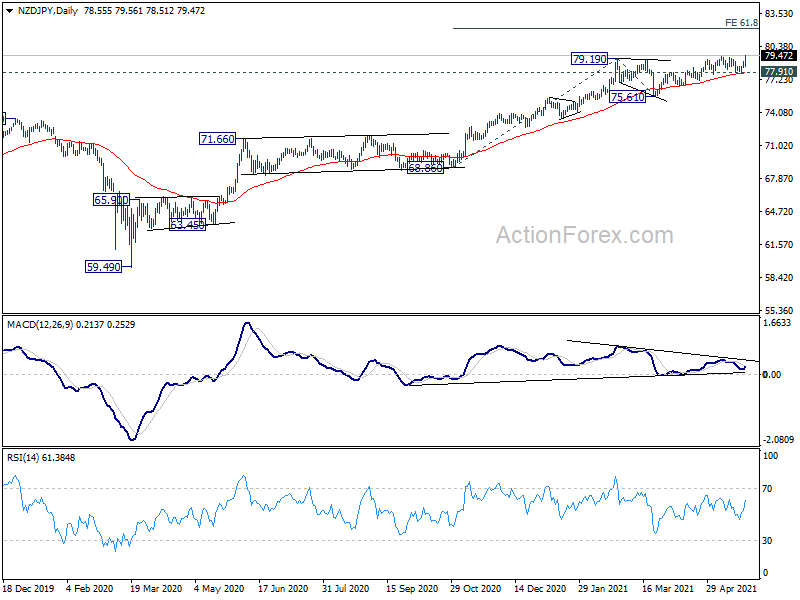Click the 29 Oct 2020 date label

(476, 588)
